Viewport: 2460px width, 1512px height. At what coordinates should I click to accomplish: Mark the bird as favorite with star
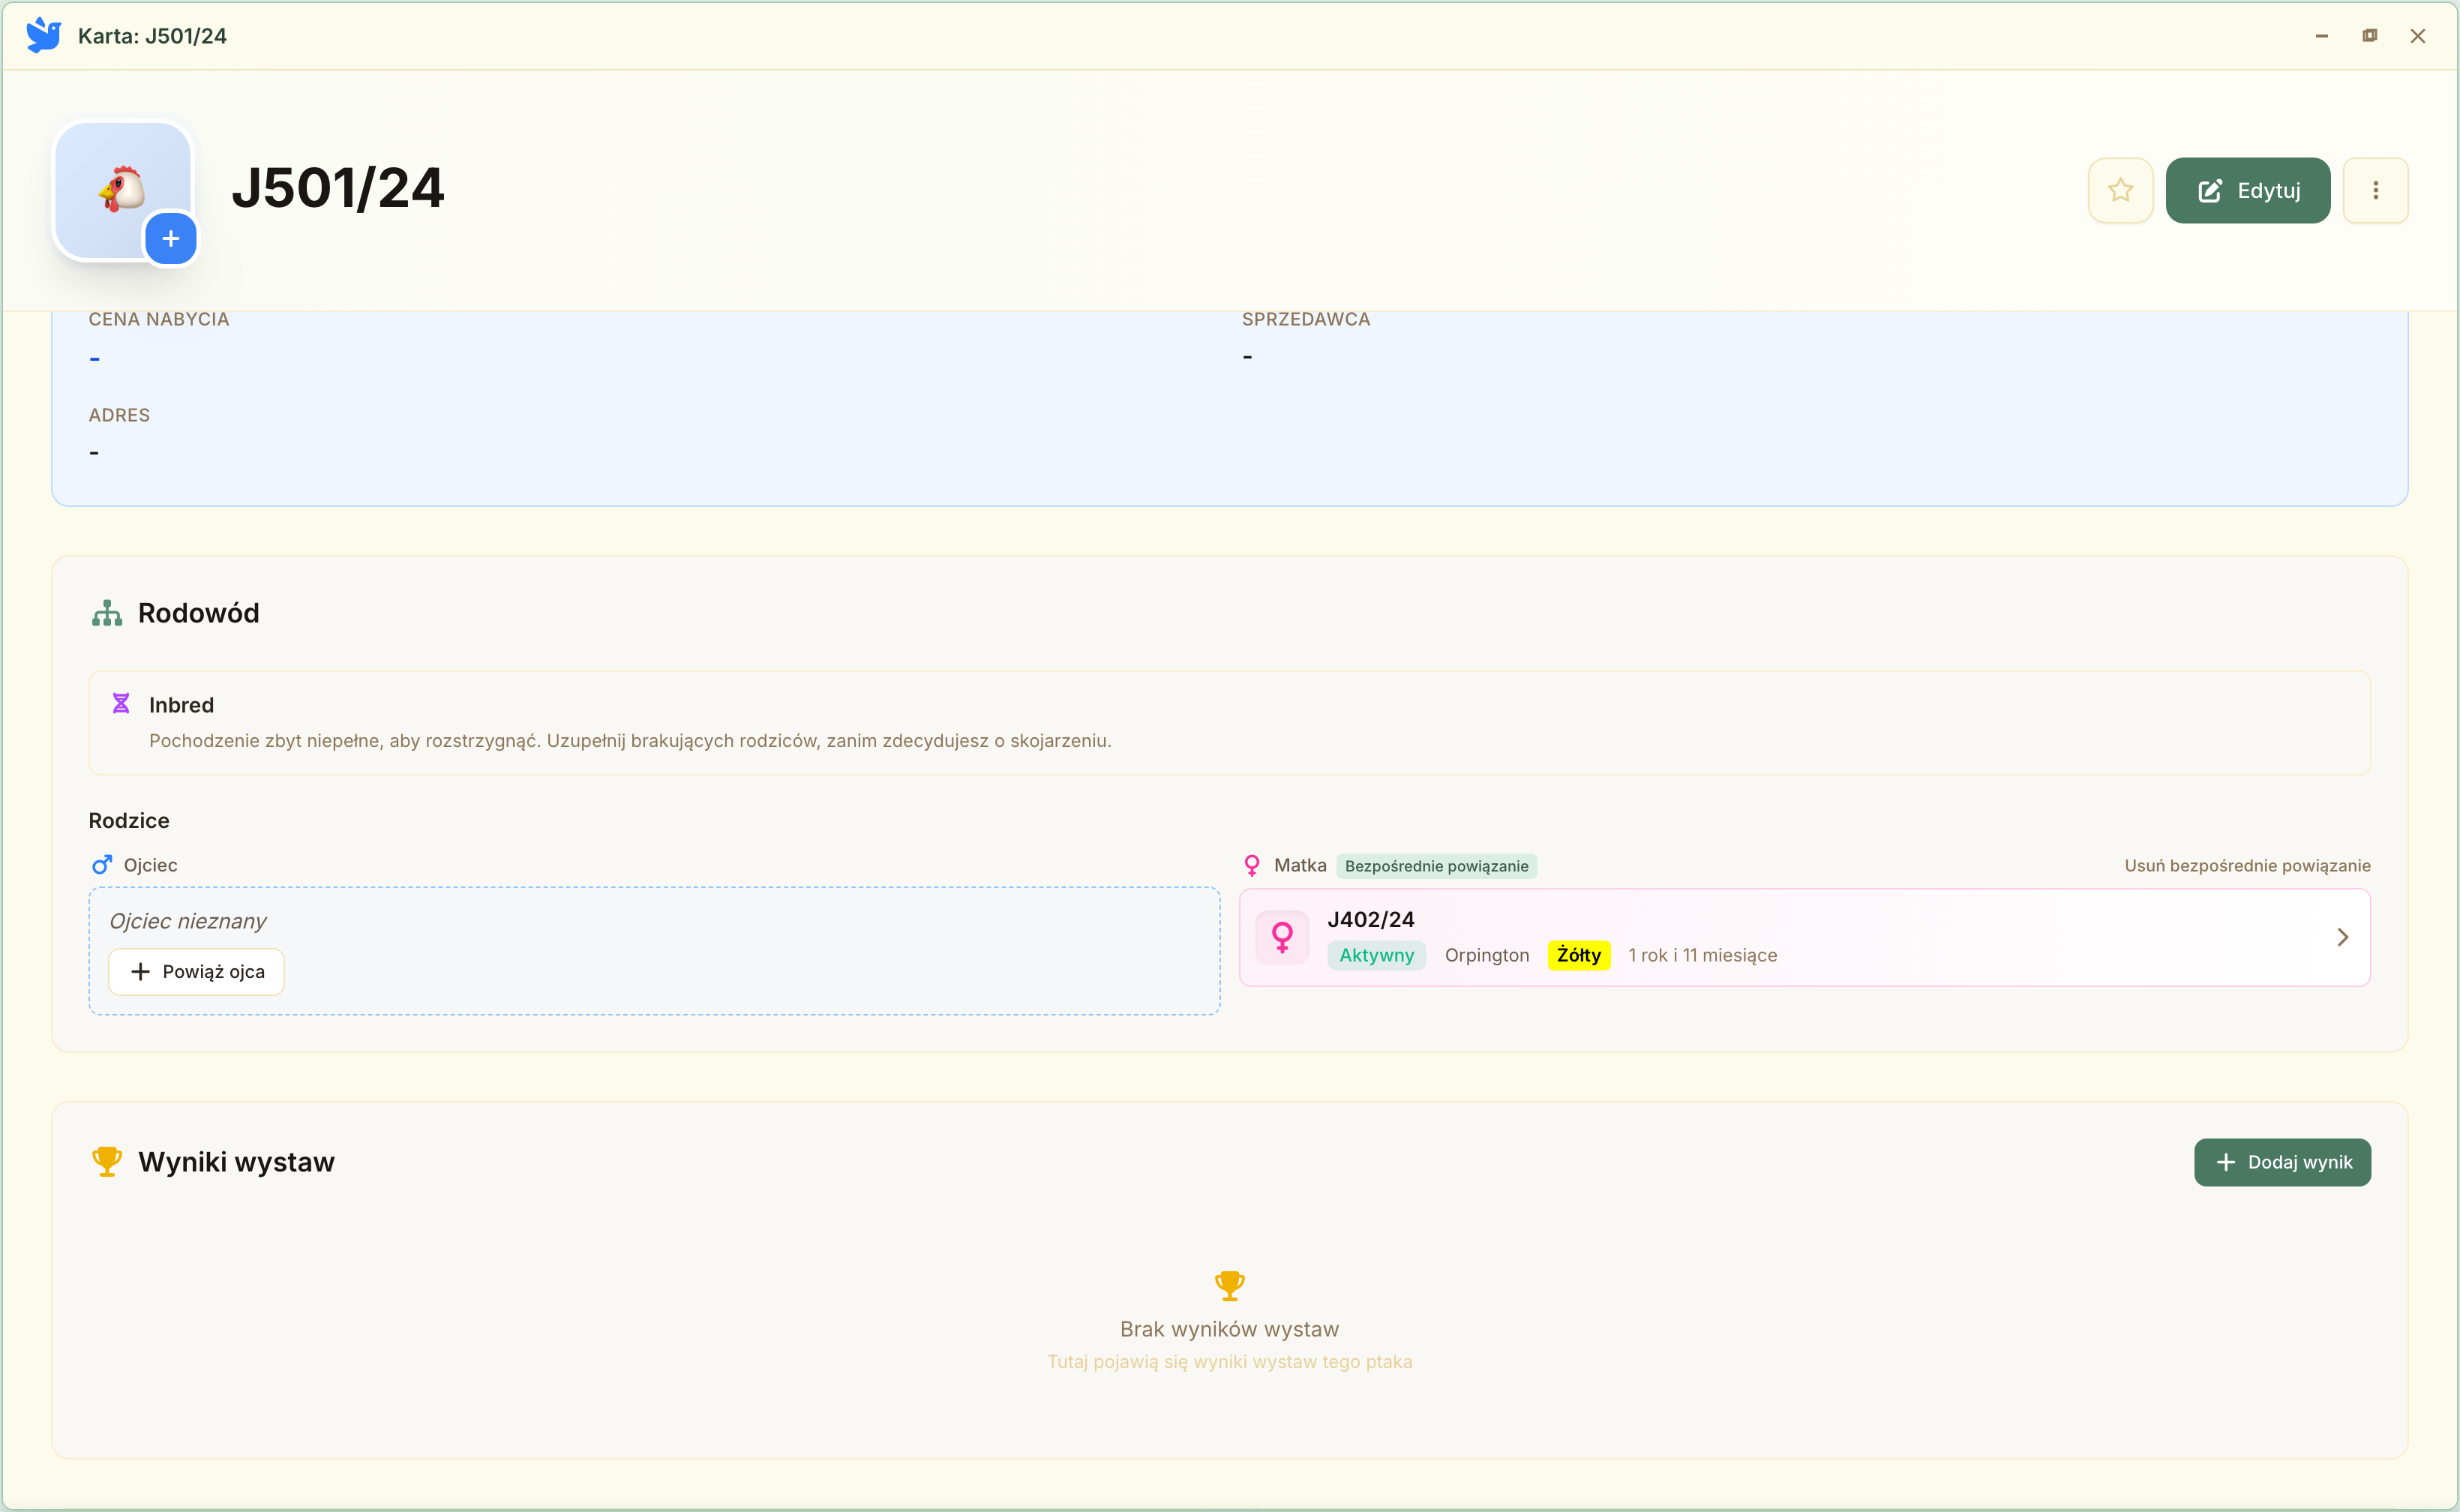[x=2120, y=190]
